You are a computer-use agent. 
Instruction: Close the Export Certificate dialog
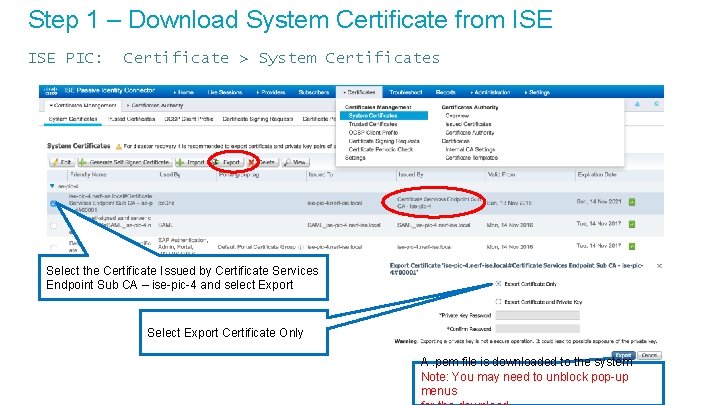pos(659,266)
